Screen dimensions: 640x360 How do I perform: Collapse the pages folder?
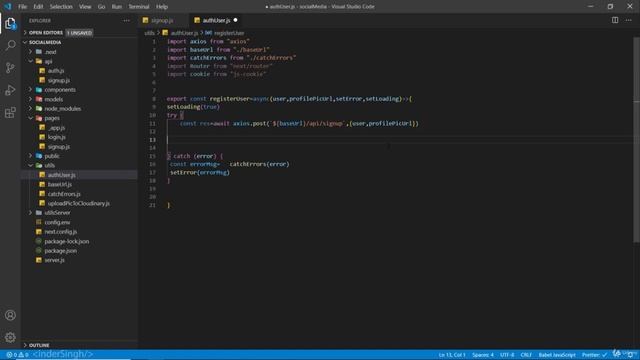click(x=52, y=118)
